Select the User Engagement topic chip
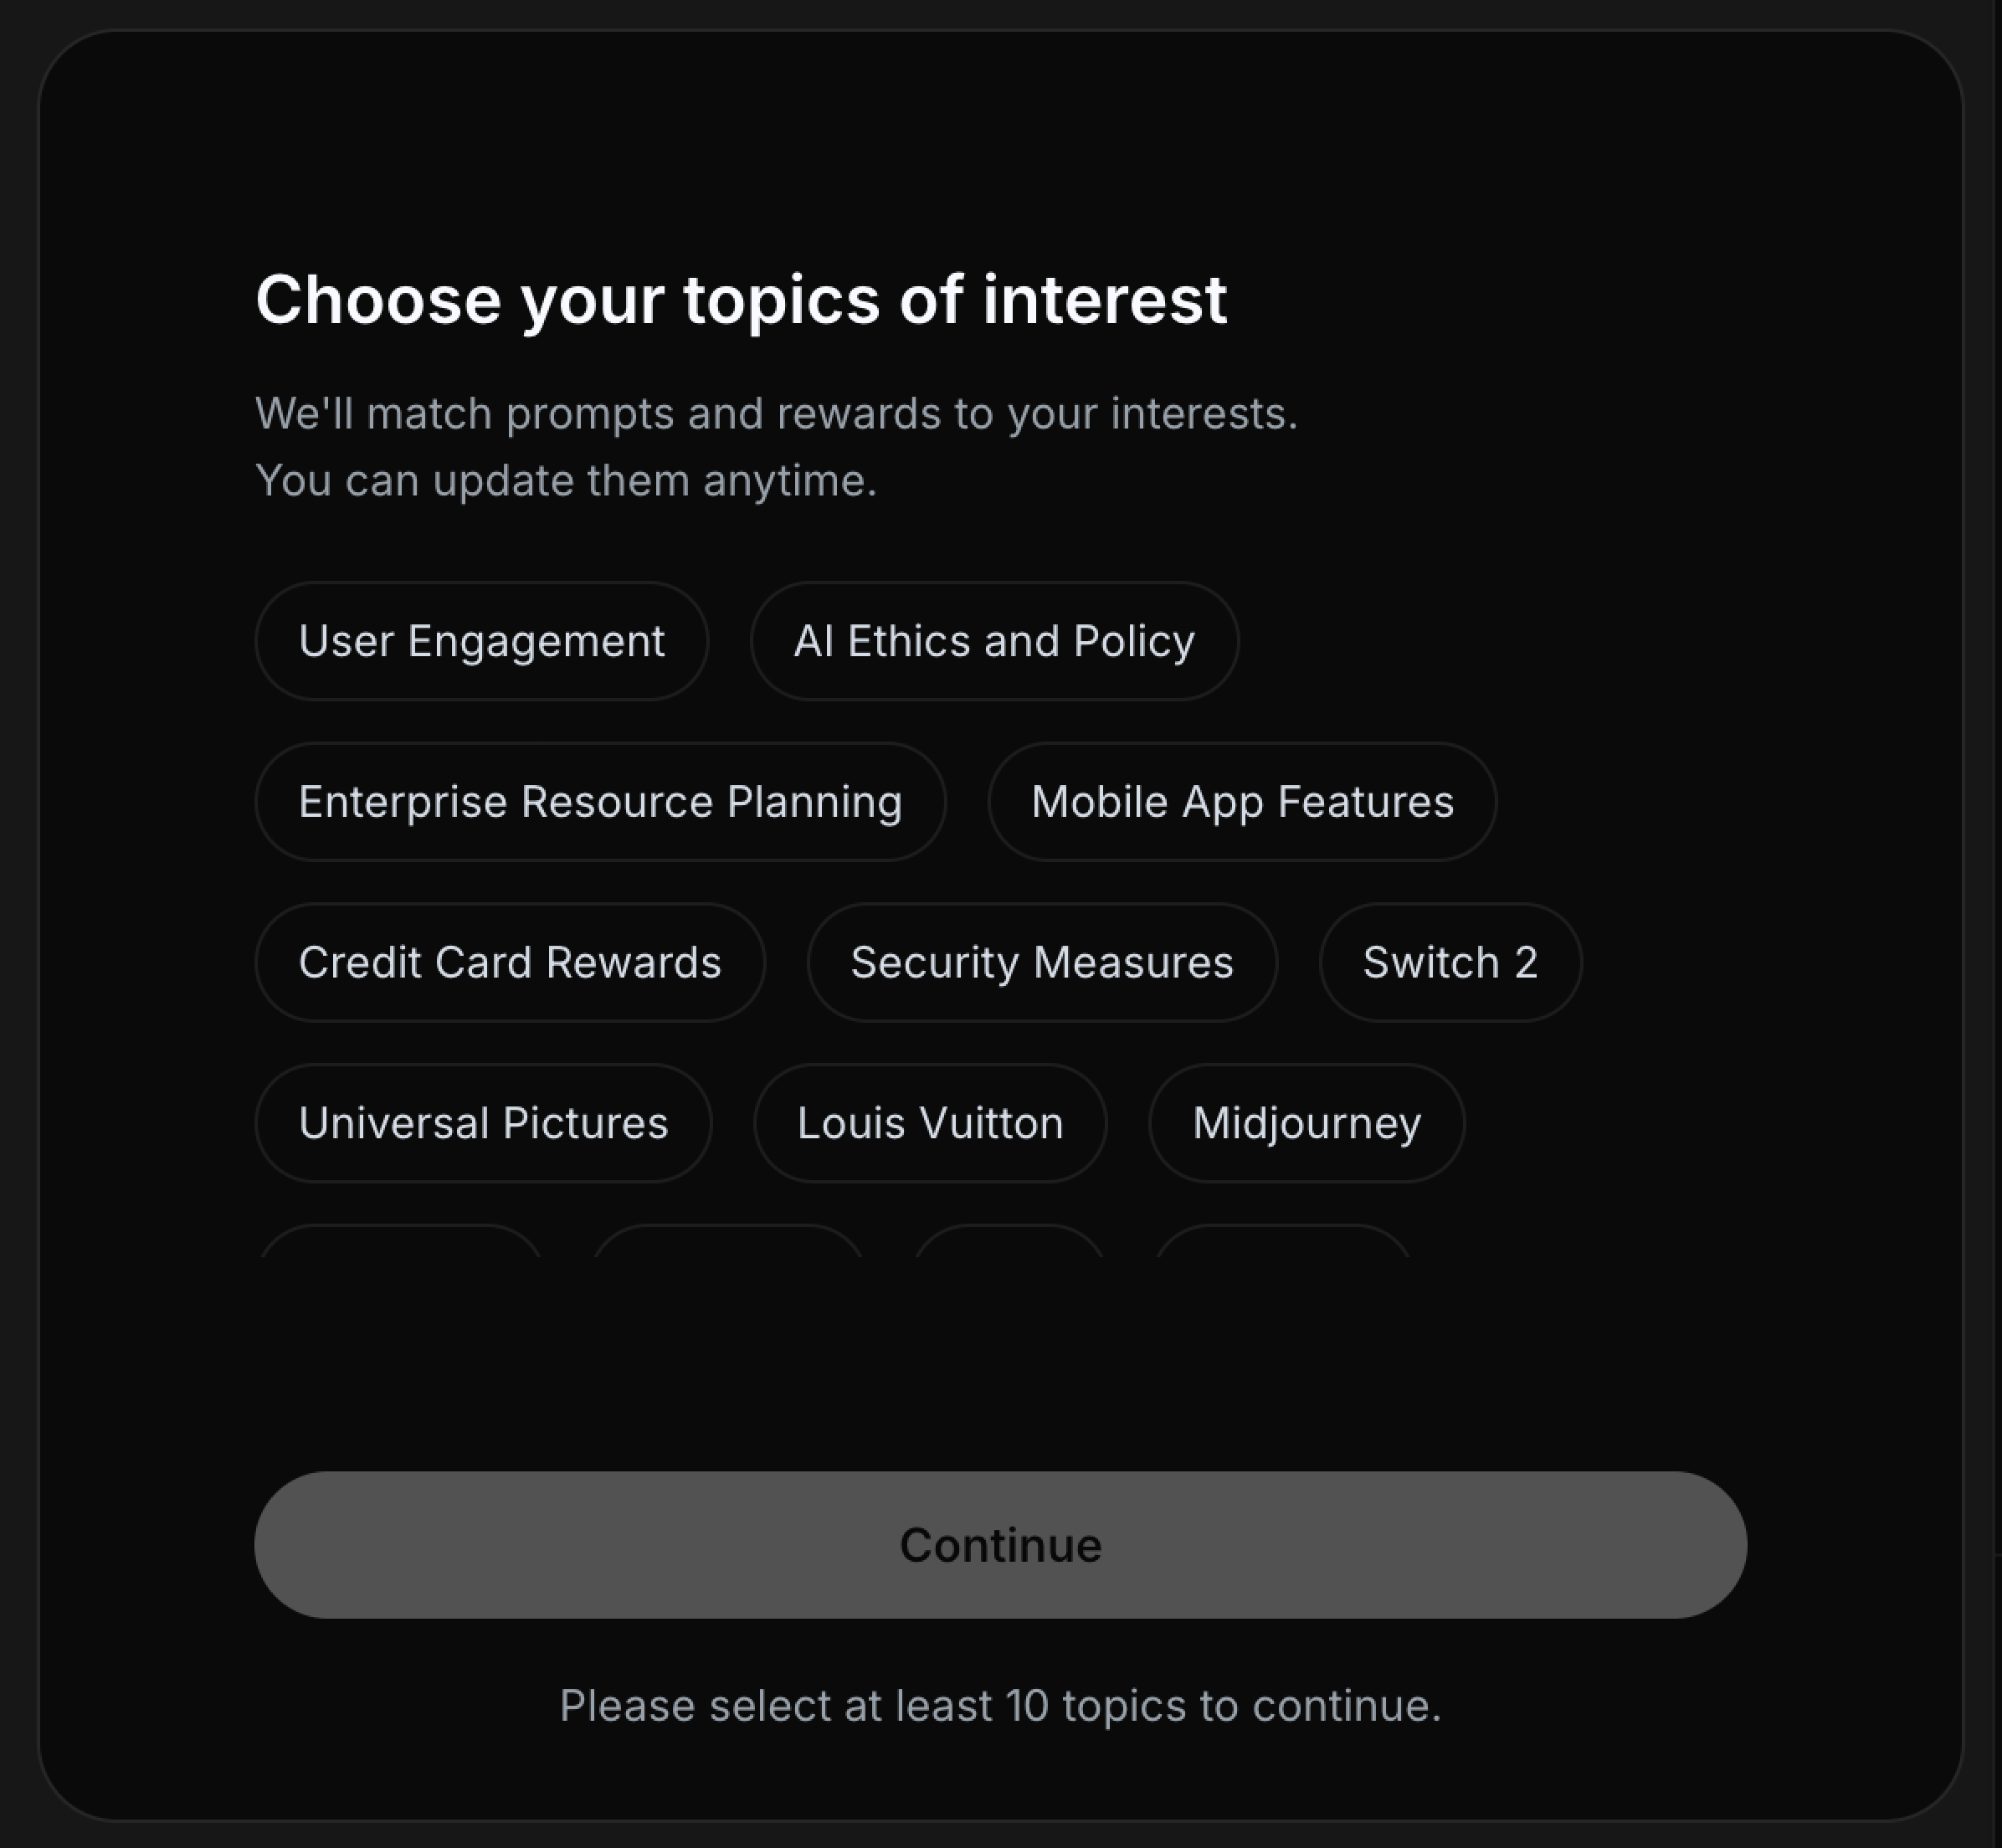This screenshot has height=1848, width=2002. [x=481, y=641]
